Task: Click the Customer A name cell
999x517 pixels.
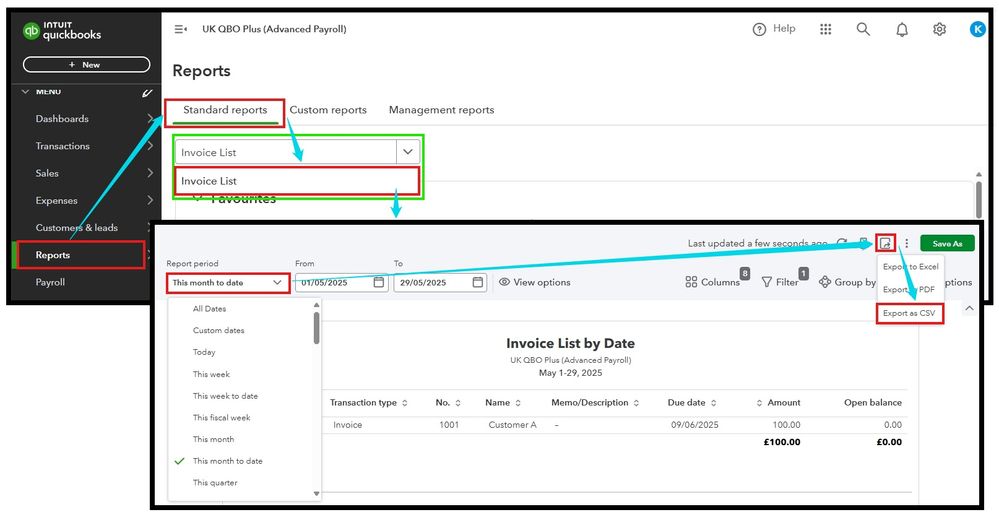Action: [x=513, y=425]
